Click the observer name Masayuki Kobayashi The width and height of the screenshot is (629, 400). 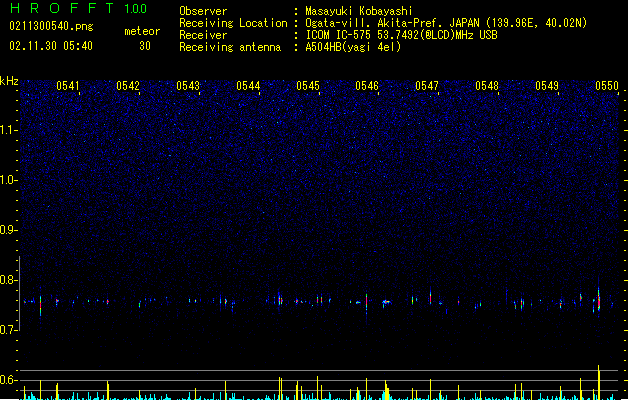[359, 11]
